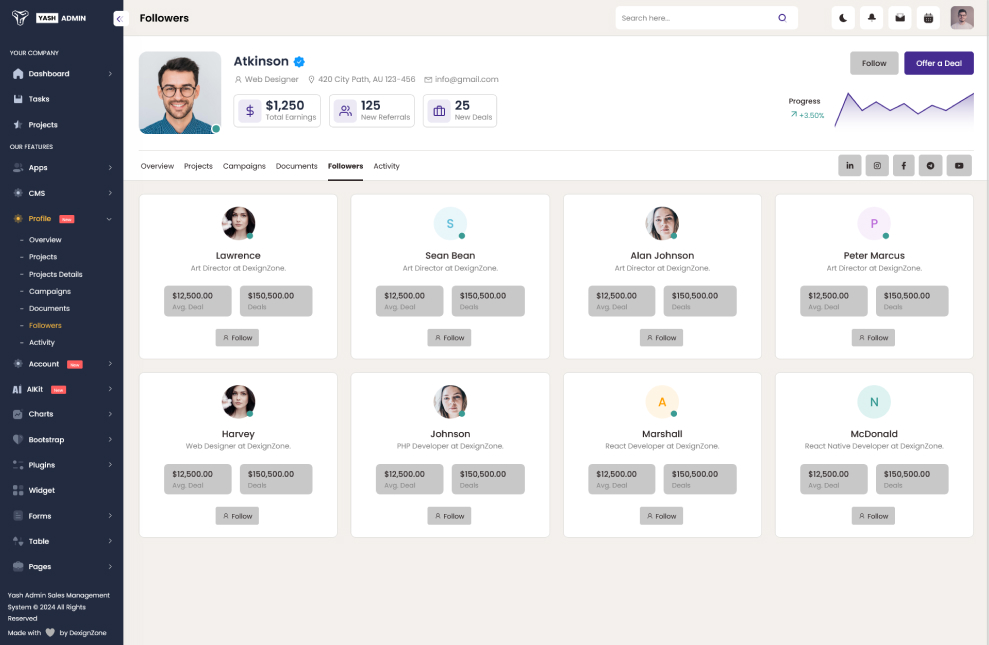Open Tasks in the sidebar
Image resolution: width=989 pixels, height=645 pixels.
point(62,99)
